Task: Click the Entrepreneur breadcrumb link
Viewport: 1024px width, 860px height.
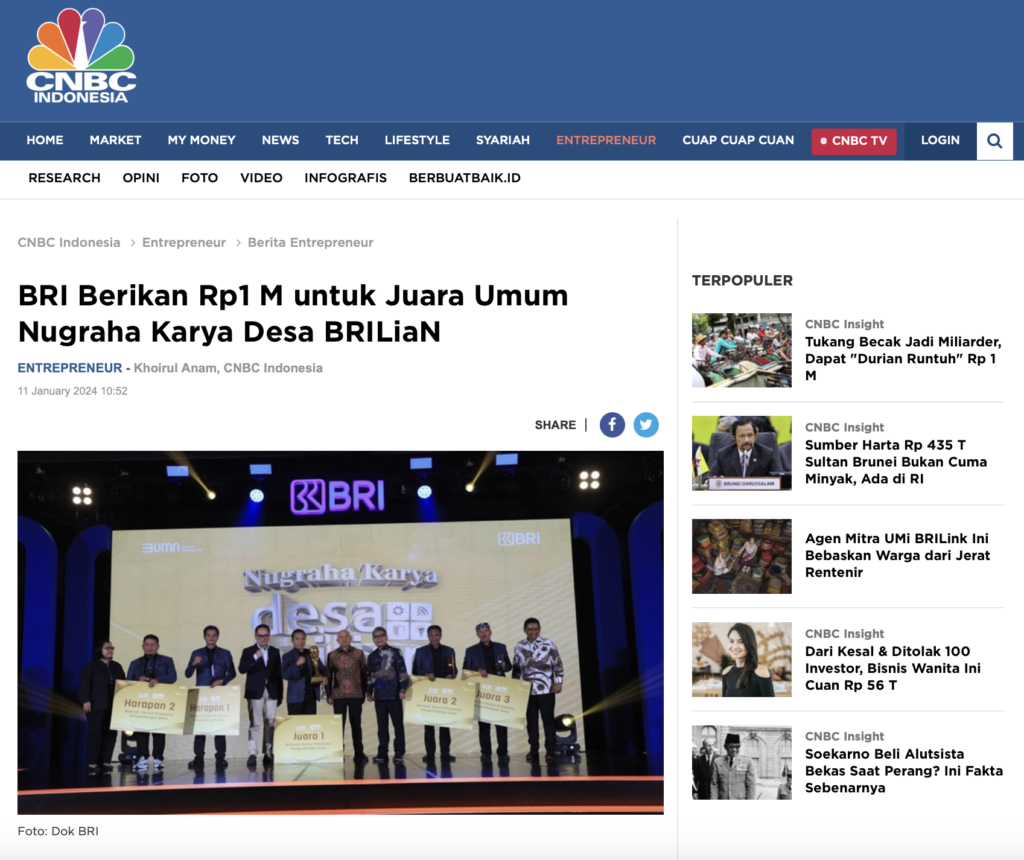Action: [184, 243]
